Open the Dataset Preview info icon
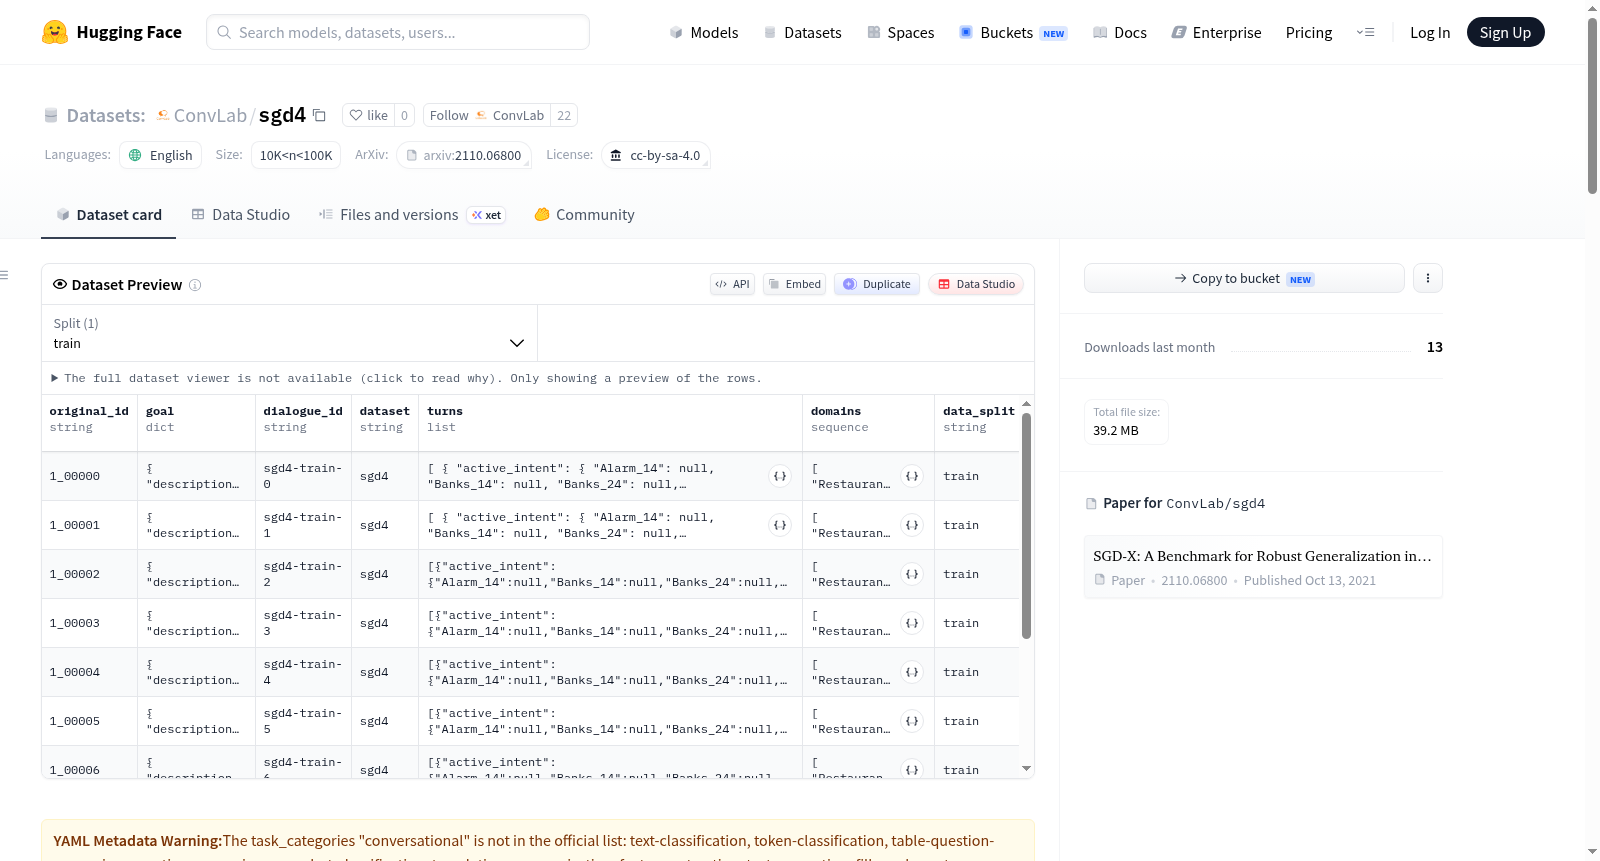The image size is (1600, 861). click(x=195, y=285)
